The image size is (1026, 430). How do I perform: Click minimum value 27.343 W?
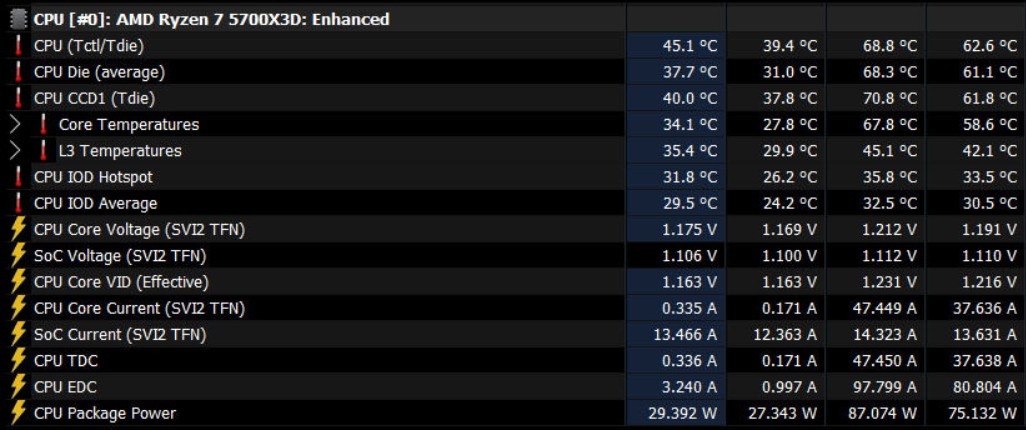(783, 413)
